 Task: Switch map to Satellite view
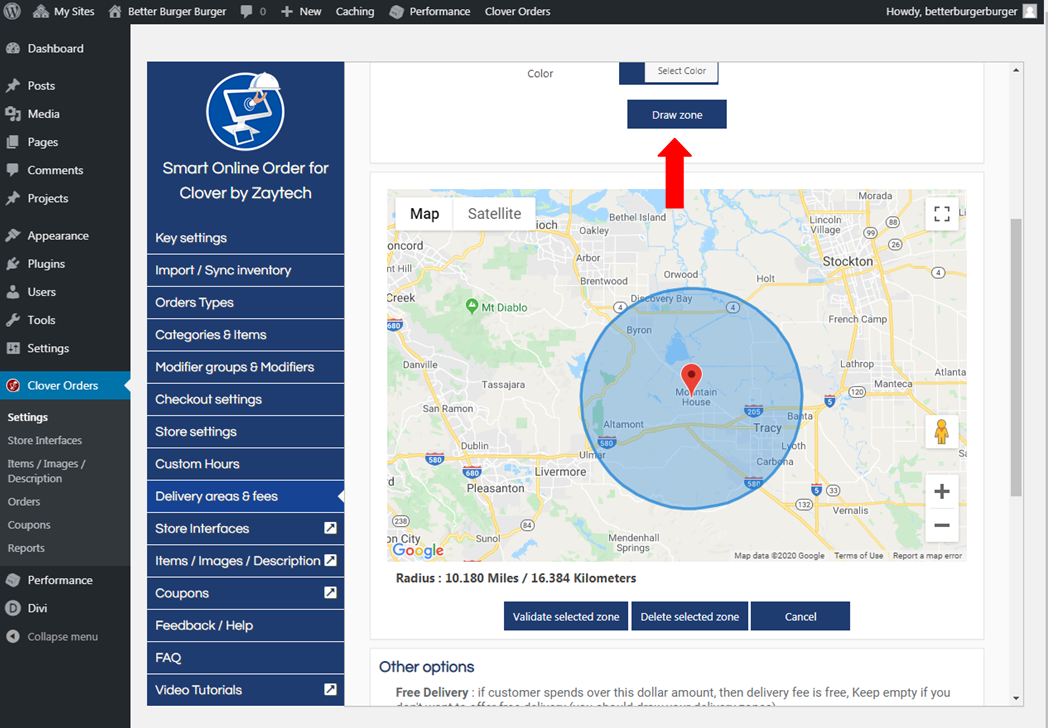494,214
